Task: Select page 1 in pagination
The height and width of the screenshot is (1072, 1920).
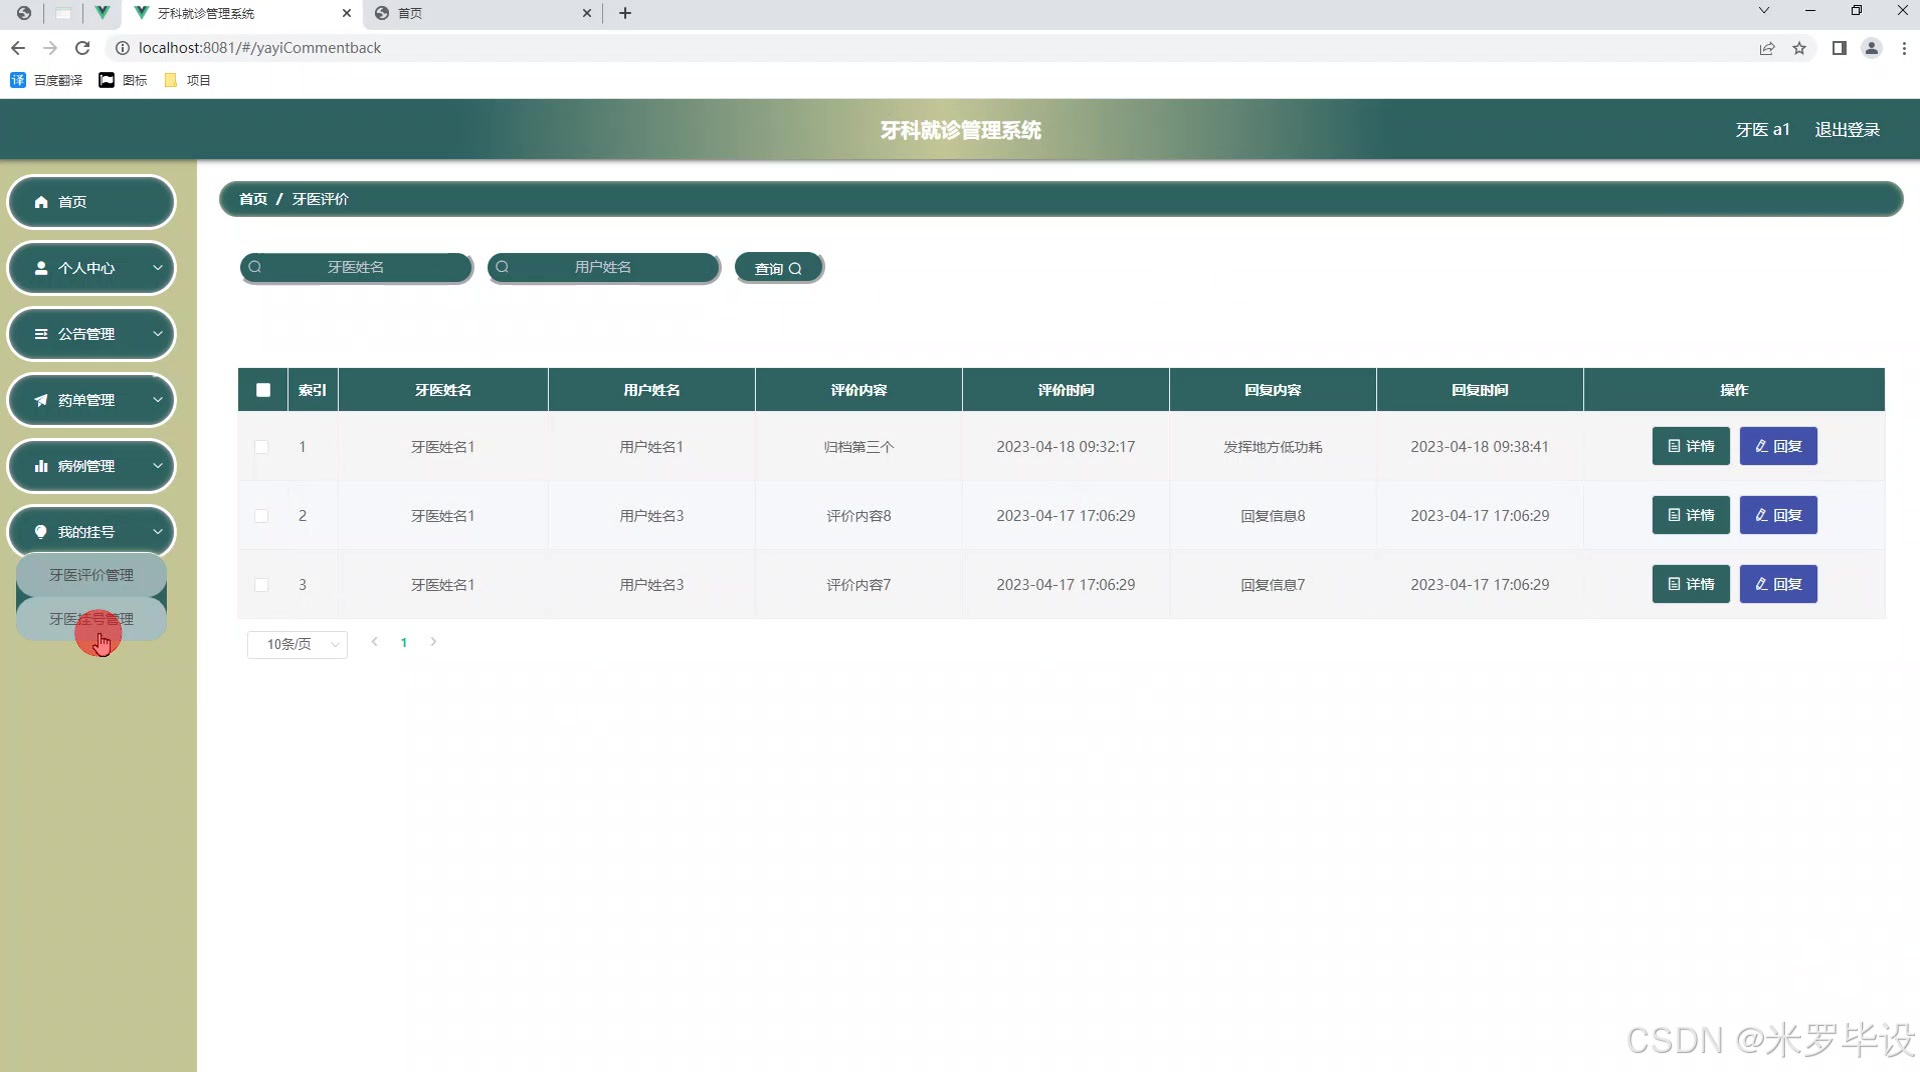Action: tap(404, 643)
